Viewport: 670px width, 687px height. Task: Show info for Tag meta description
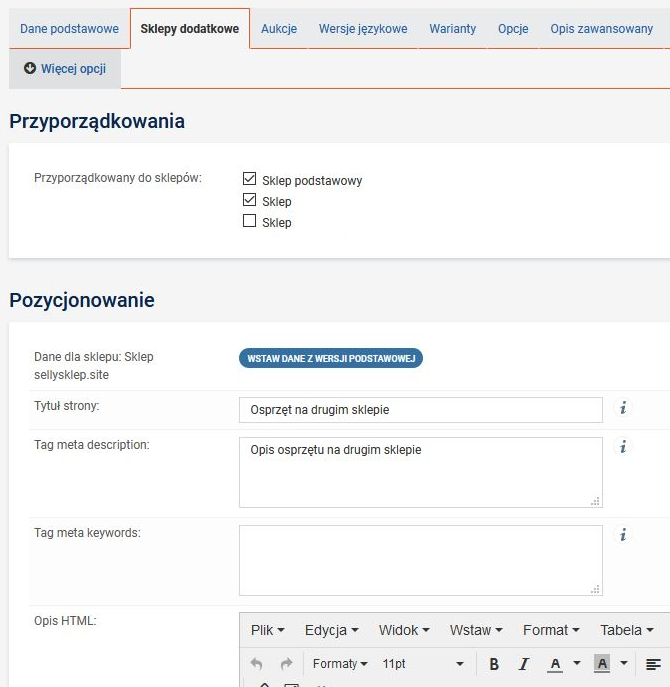point(623,447)
